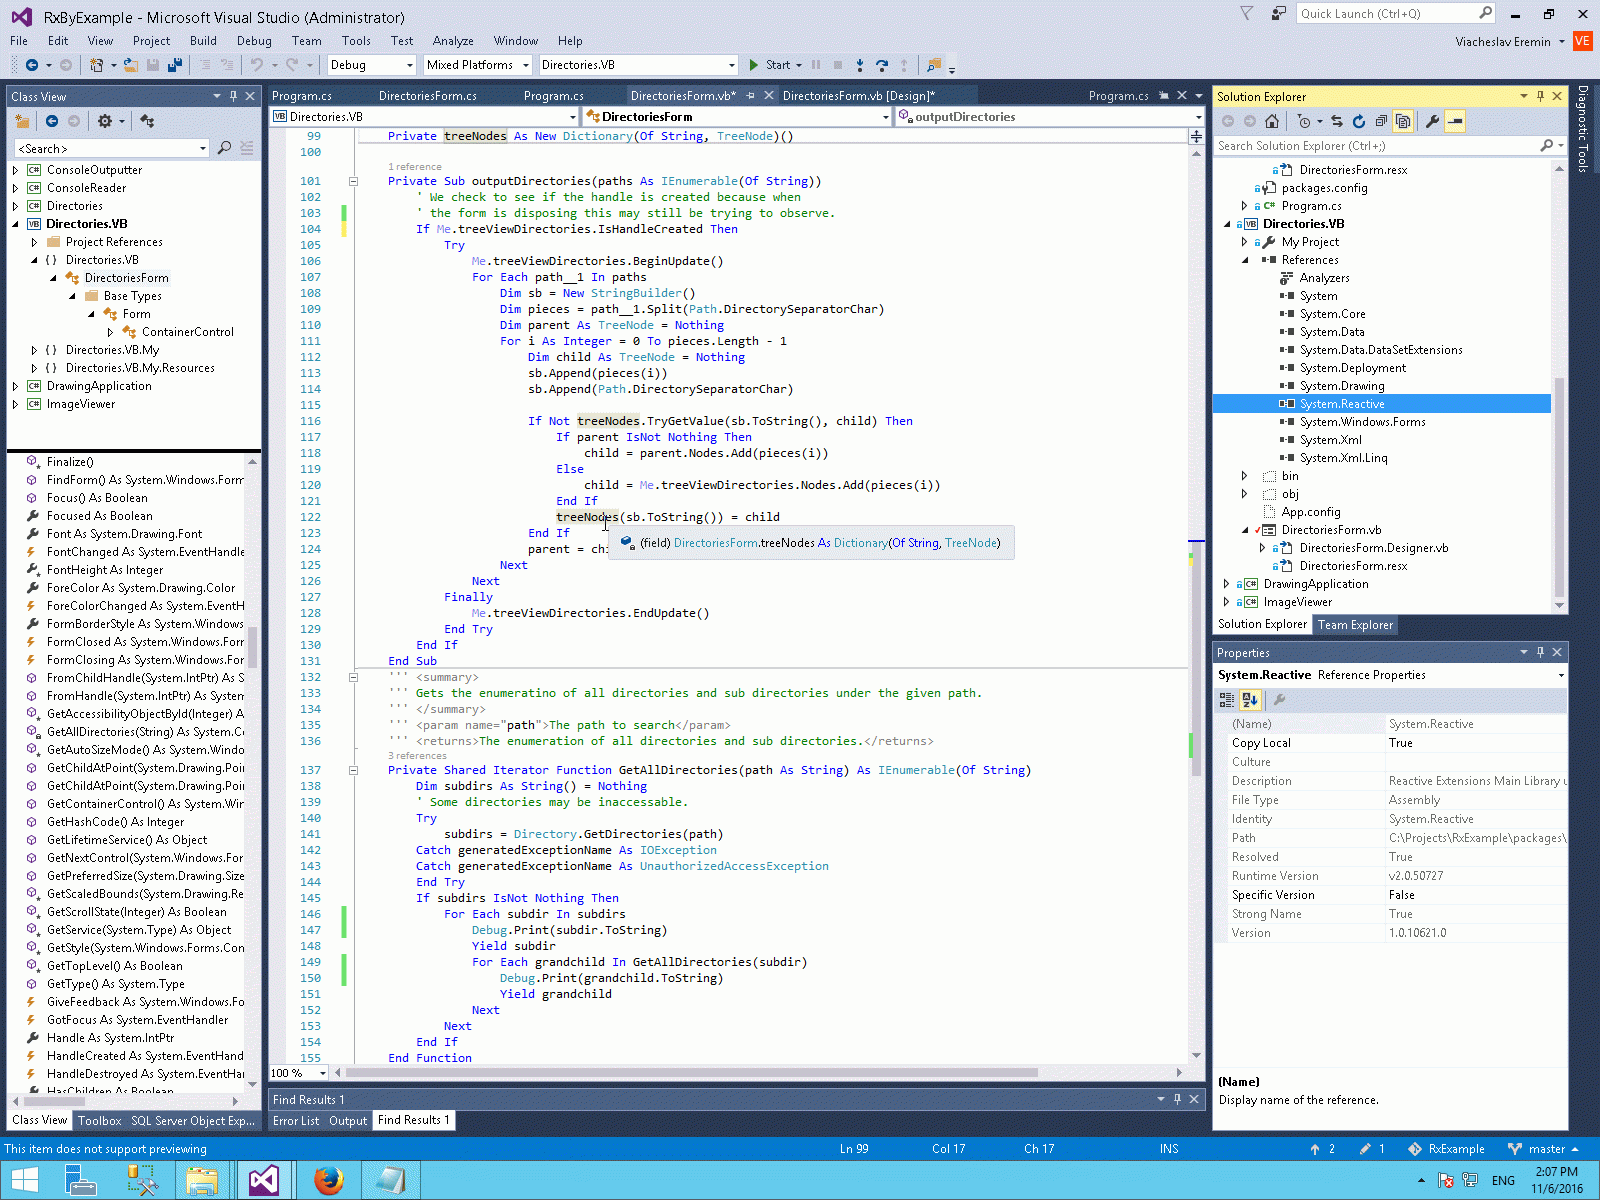This screenshot has height=1200, width=1600.
Task: Click Save All in the main toolbar
Action: (x=175, y=65)
